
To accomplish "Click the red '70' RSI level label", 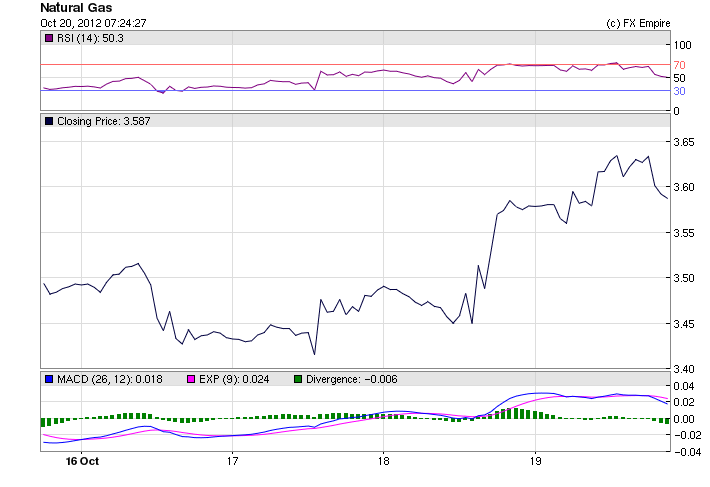I will [679, 65].
